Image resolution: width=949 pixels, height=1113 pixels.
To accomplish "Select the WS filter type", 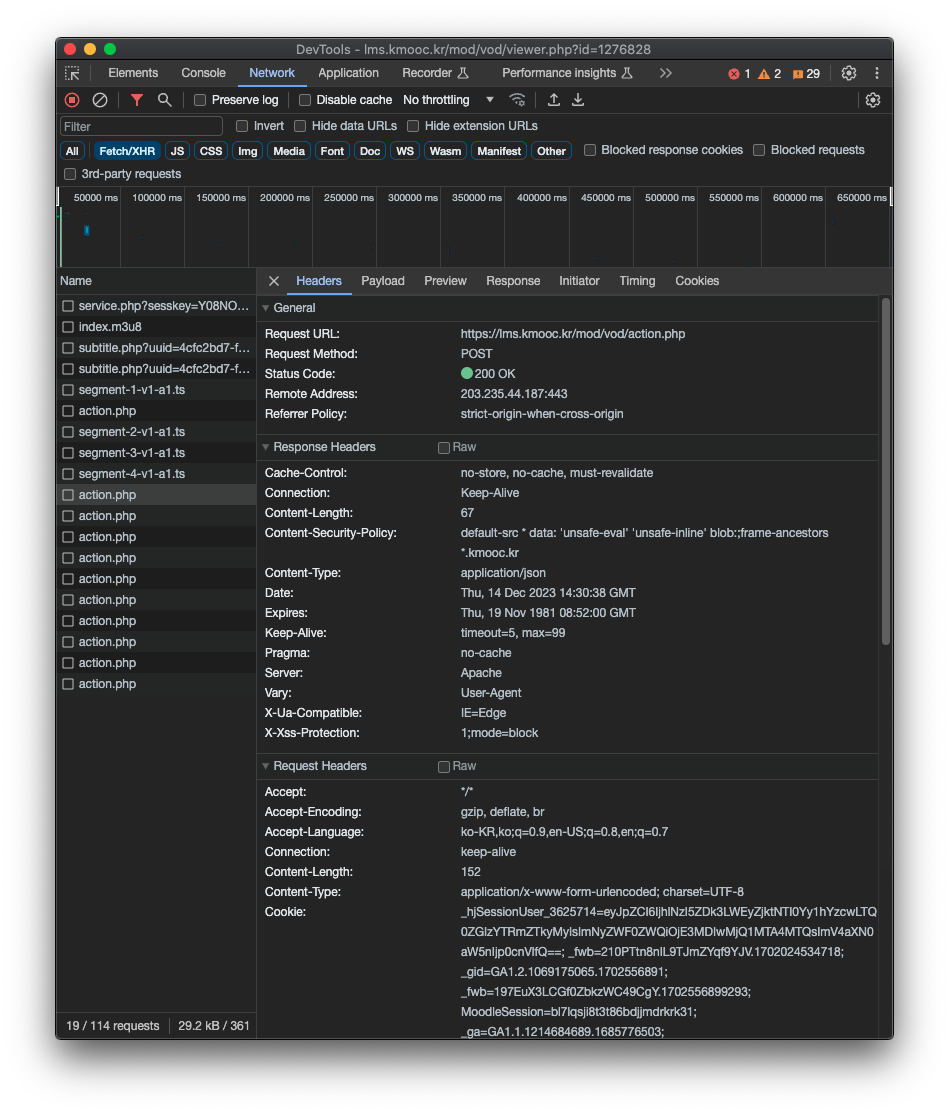I will click(405, 151).
